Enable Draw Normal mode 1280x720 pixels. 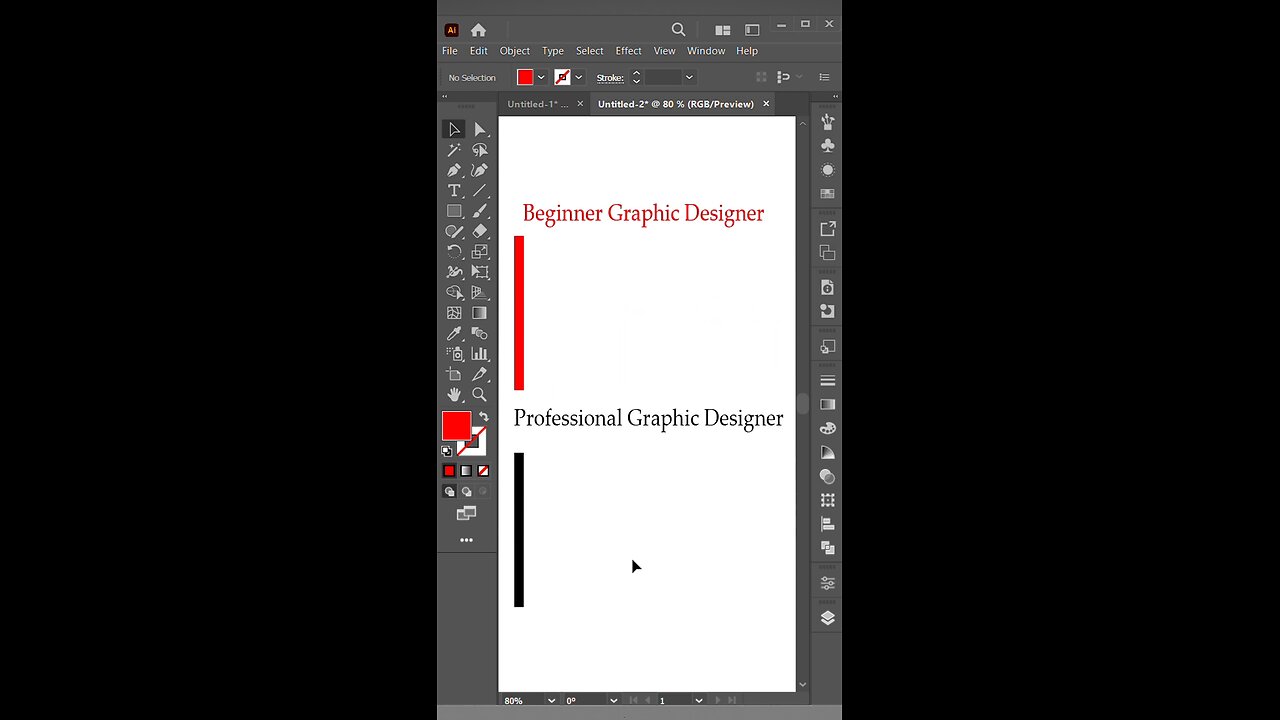449,491
